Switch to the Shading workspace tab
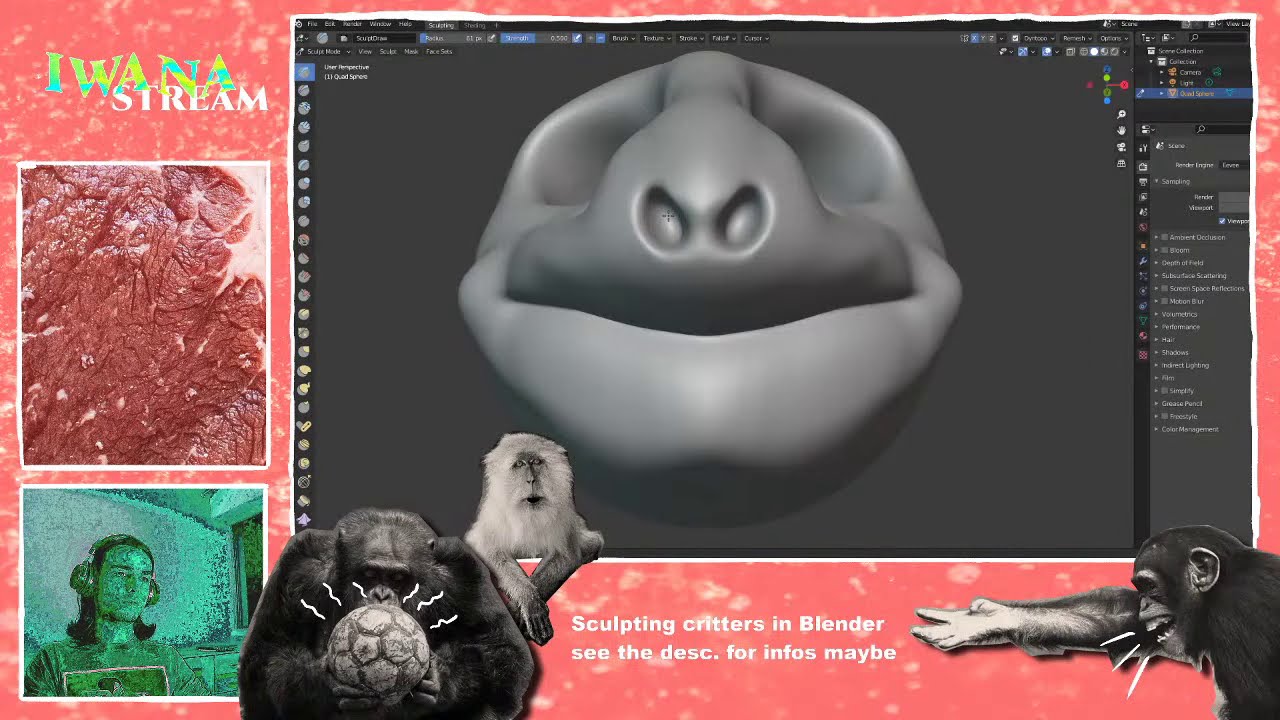1280x720 pixels. tap(474, 25)
